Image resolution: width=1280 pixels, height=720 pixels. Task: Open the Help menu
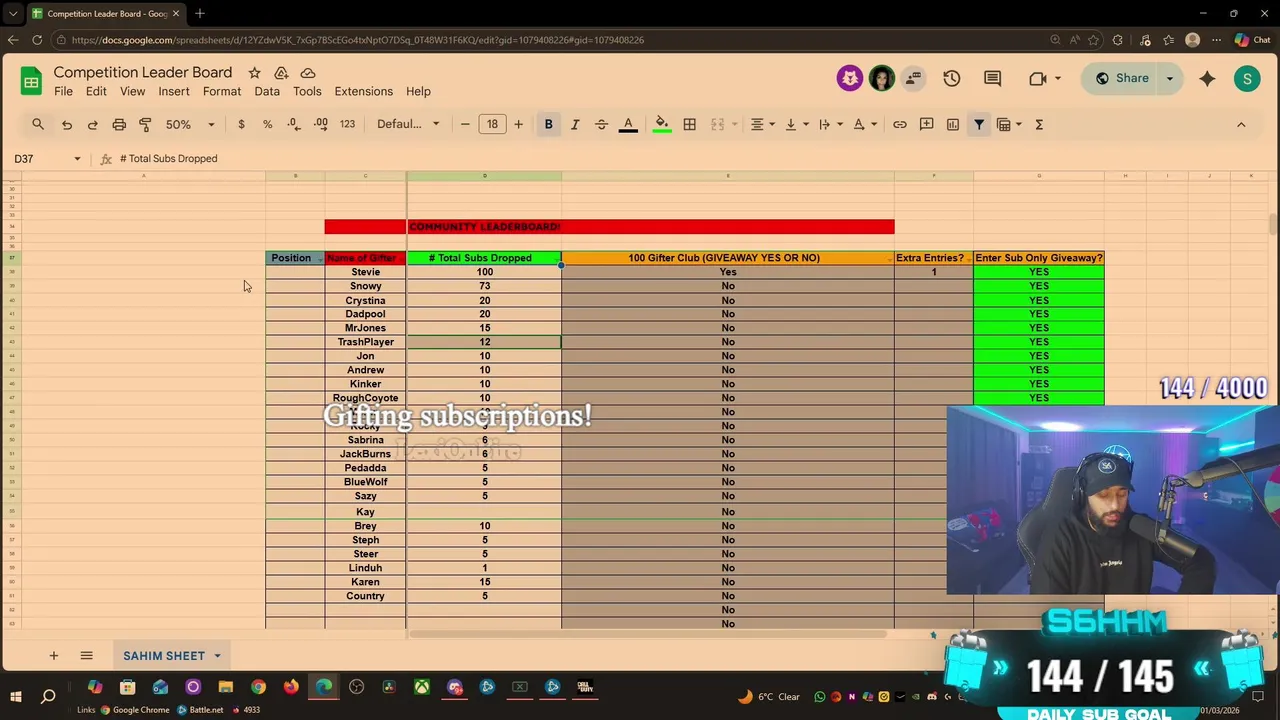[x=418, y=91]
